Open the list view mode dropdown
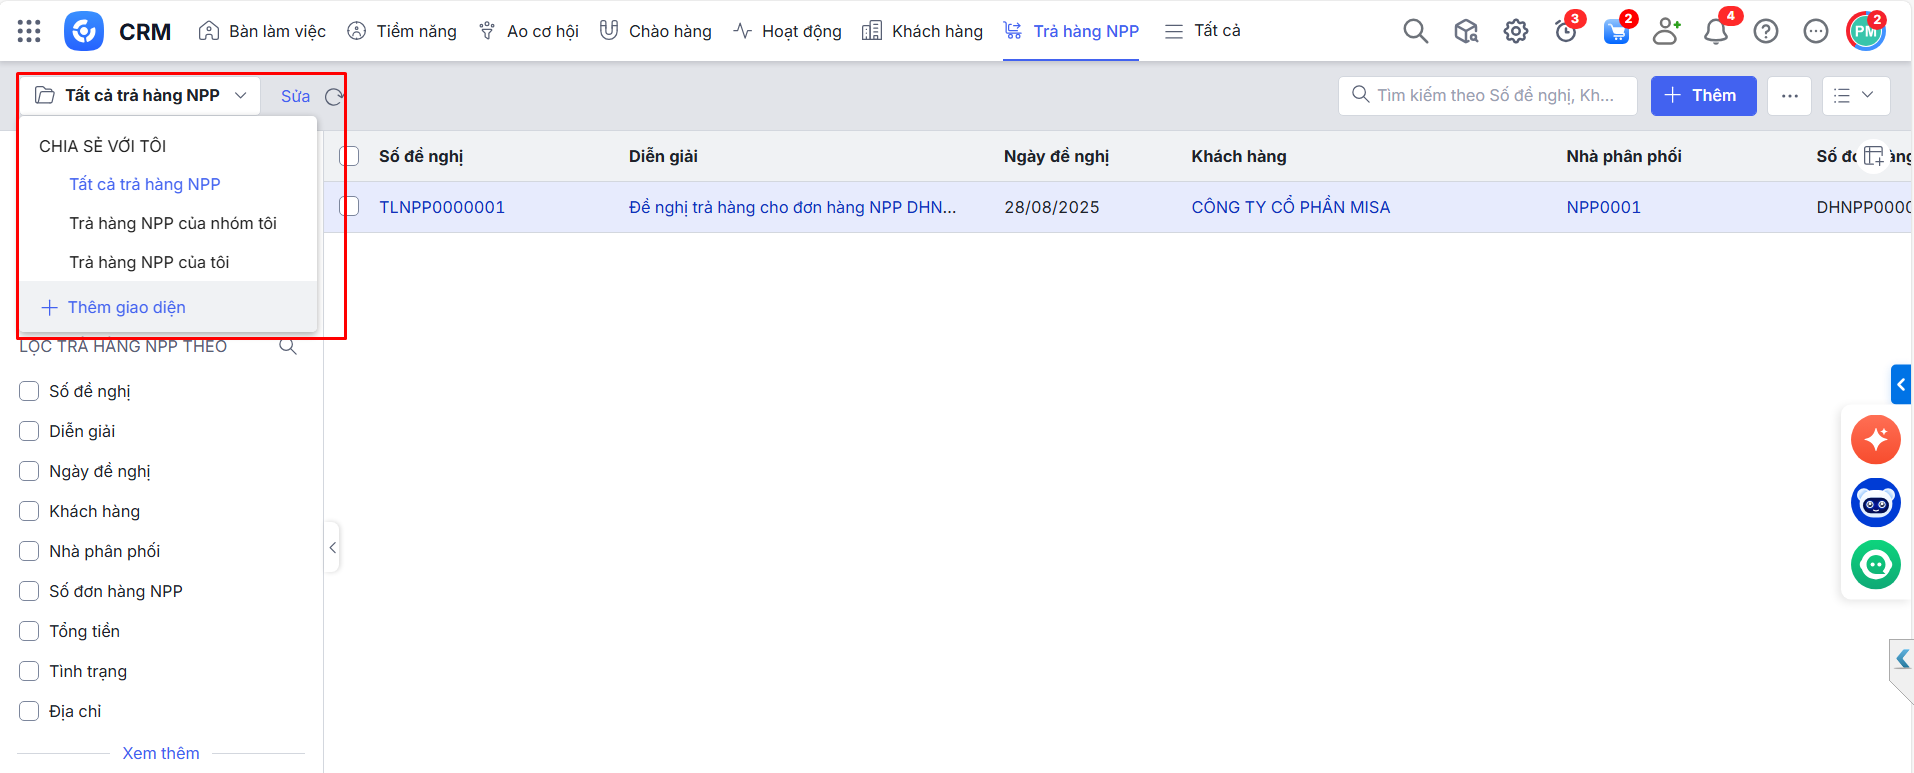Screen dimensions: 1914x773 [1855, 96]
